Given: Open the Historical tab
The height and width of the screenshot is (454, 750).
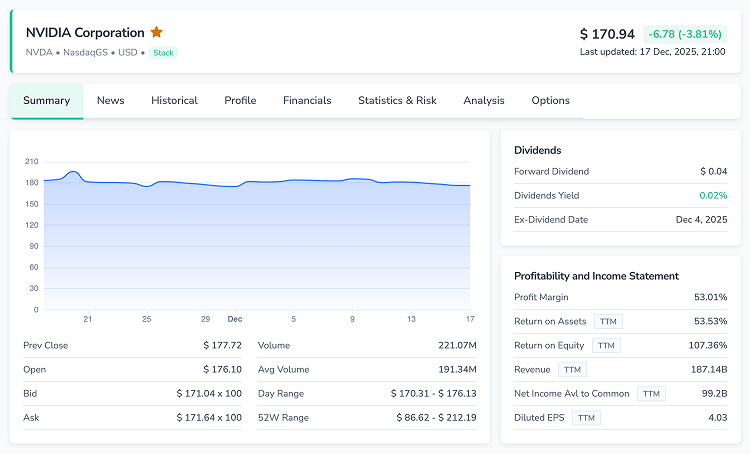Looking at the screenshot, I should point(174,100).
